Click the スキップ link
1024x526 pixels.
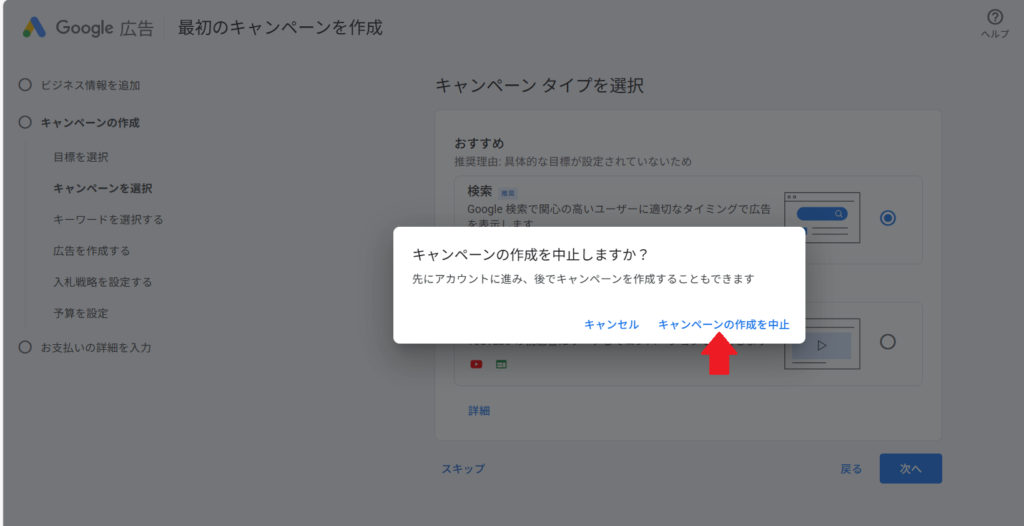(463, 468)
